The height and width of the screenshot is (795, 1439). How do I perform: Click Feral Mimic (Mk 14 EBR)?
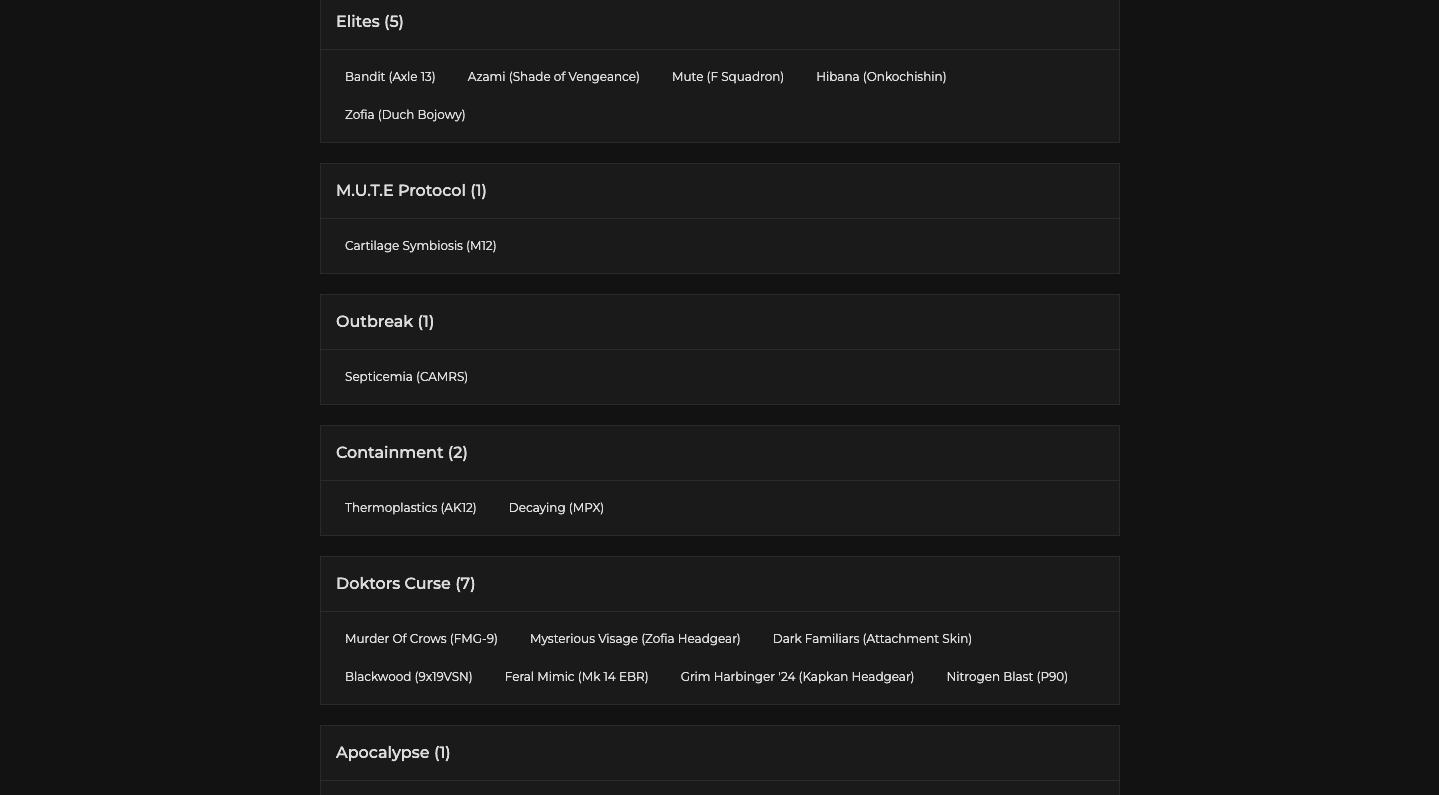click(x=576, y=677)
